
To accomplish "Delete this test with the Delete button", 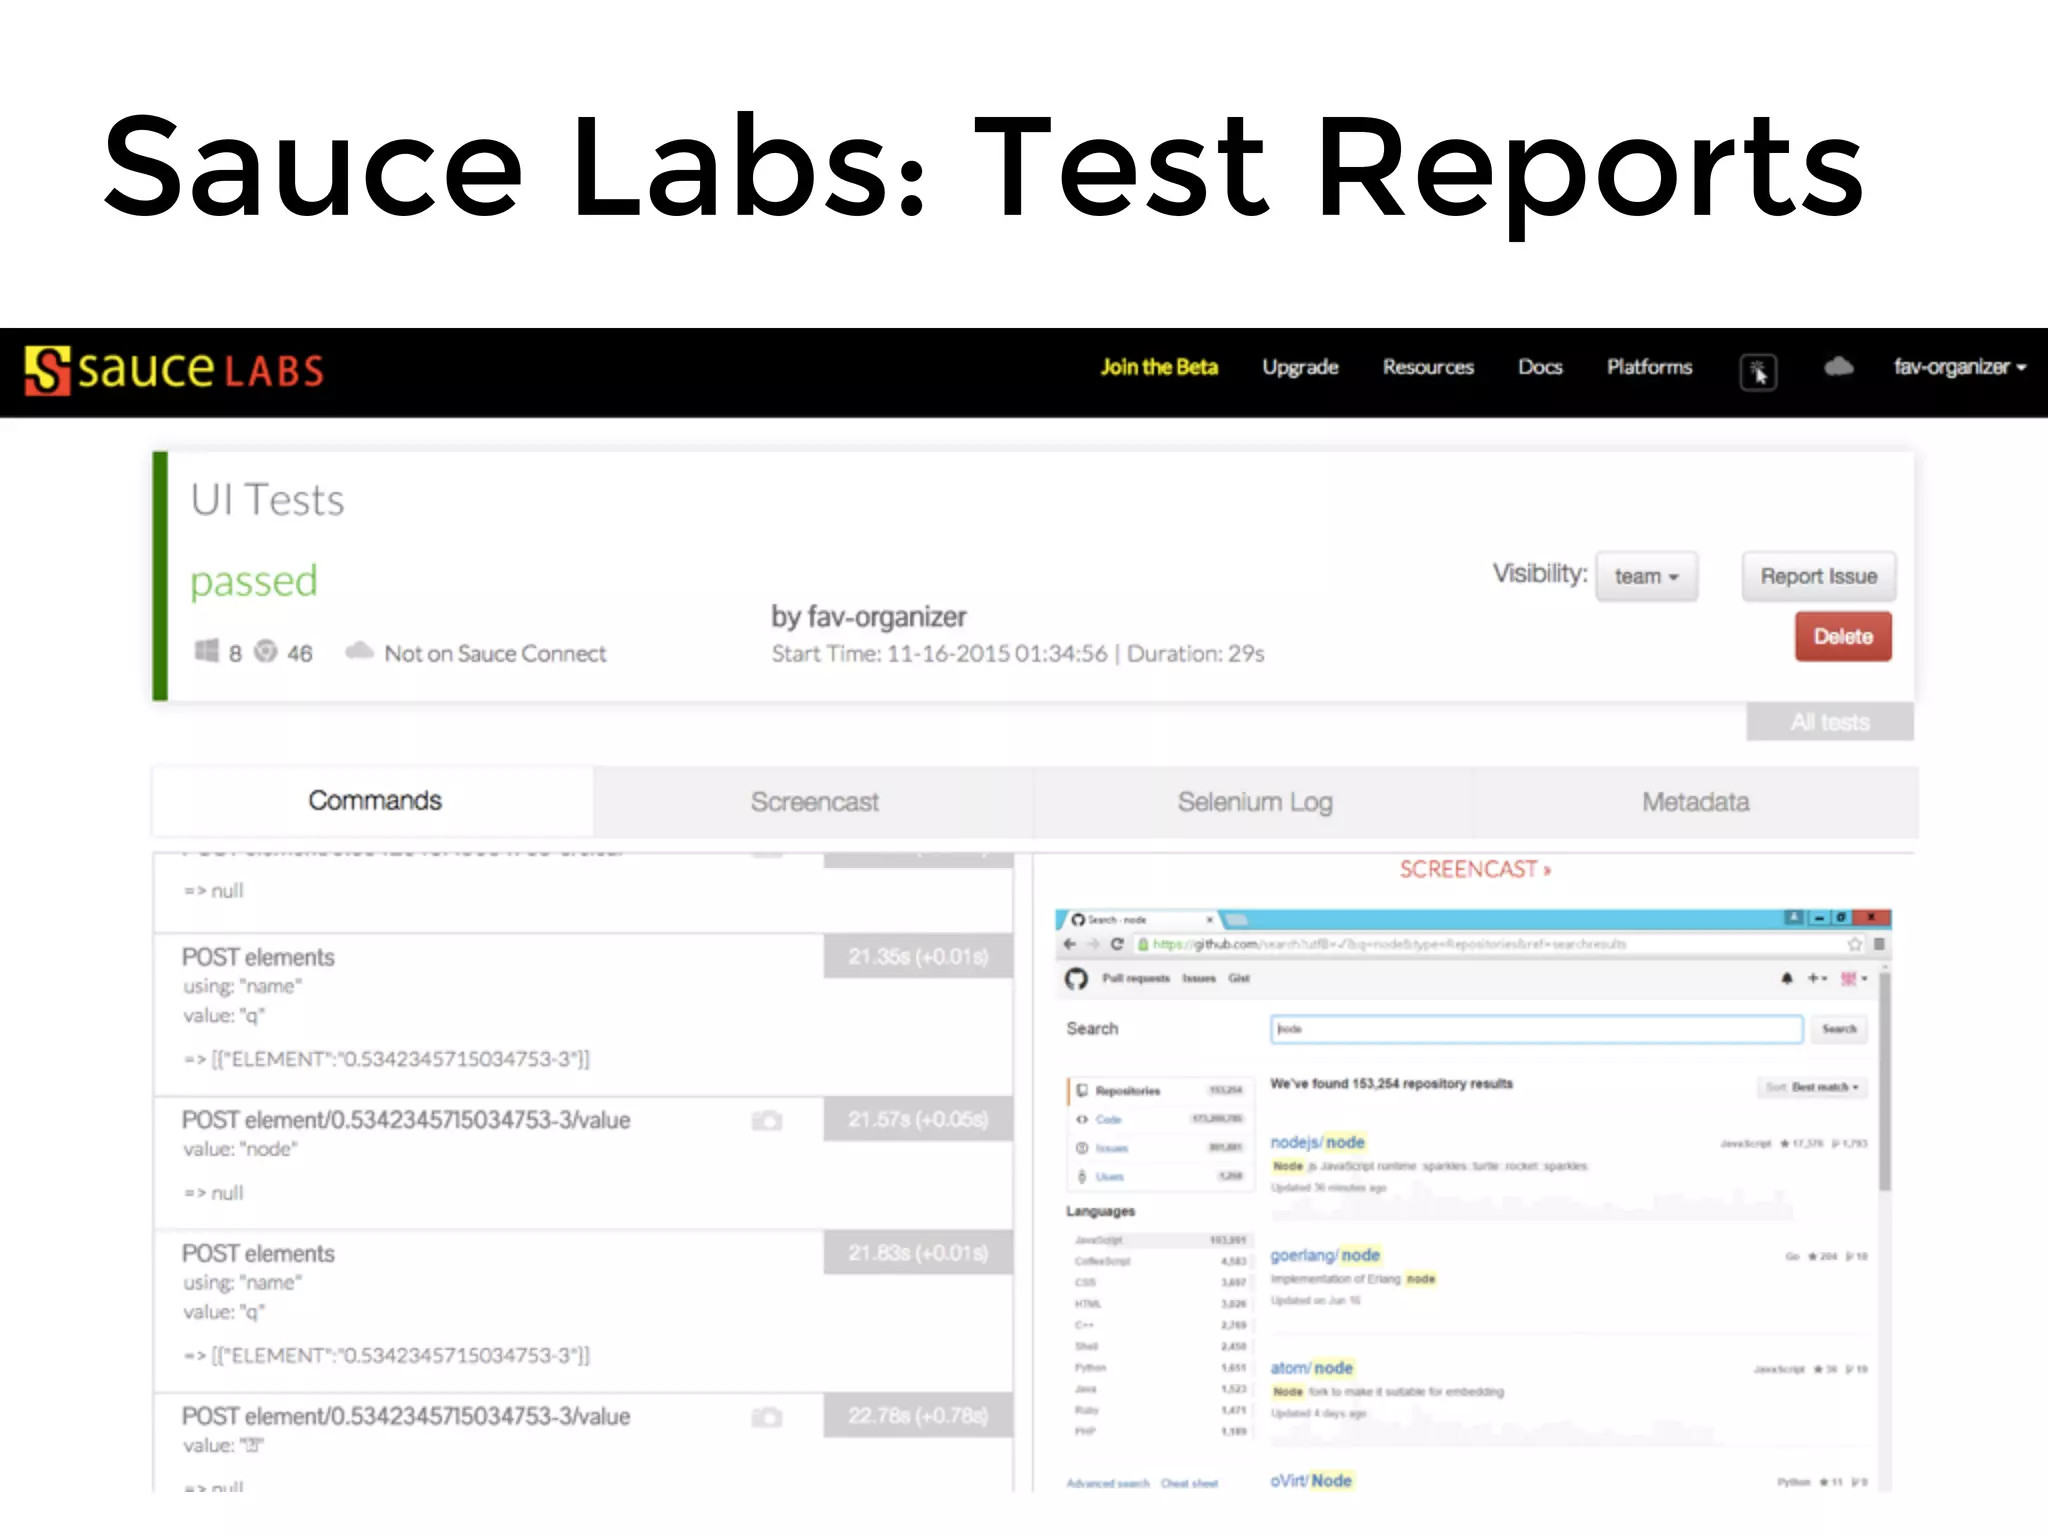I will click(x=1843, y=636).
